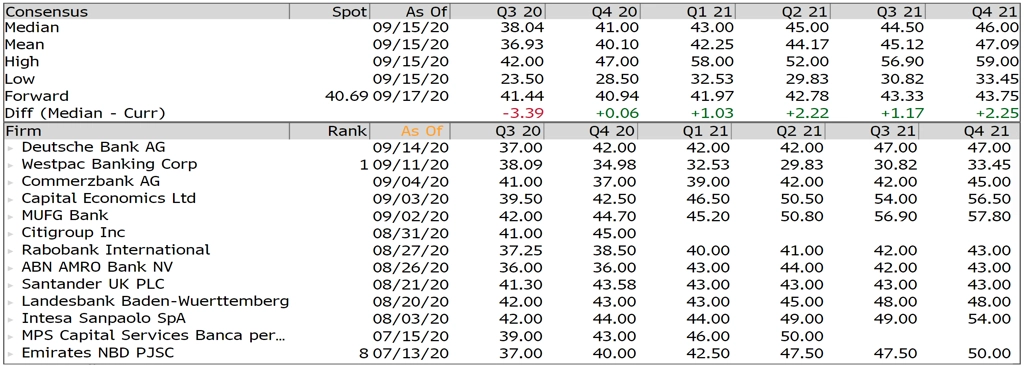Expand the Deutsche Bank AG row

click(x=10, y=148)
